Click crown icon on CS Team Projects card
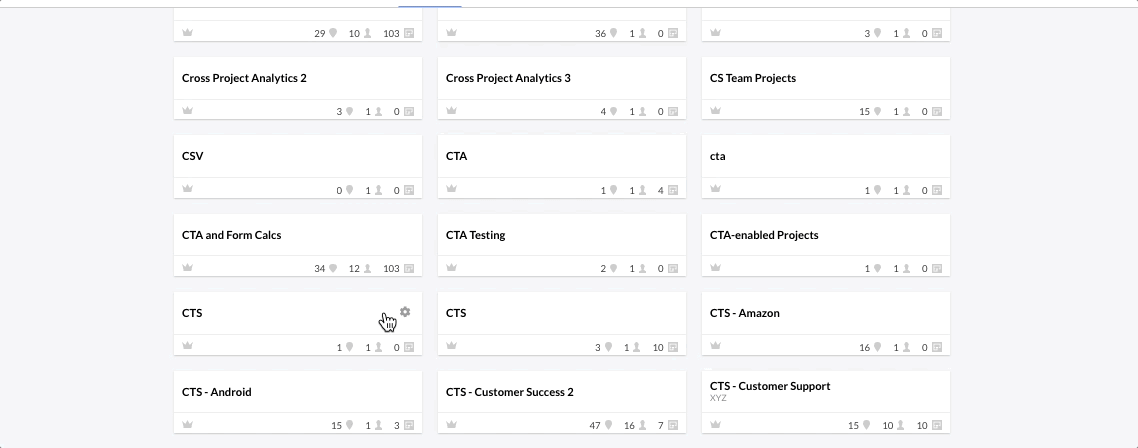The width and height of the screenshot is (1138, 448). pyautogui.click(x=715, y=111)
